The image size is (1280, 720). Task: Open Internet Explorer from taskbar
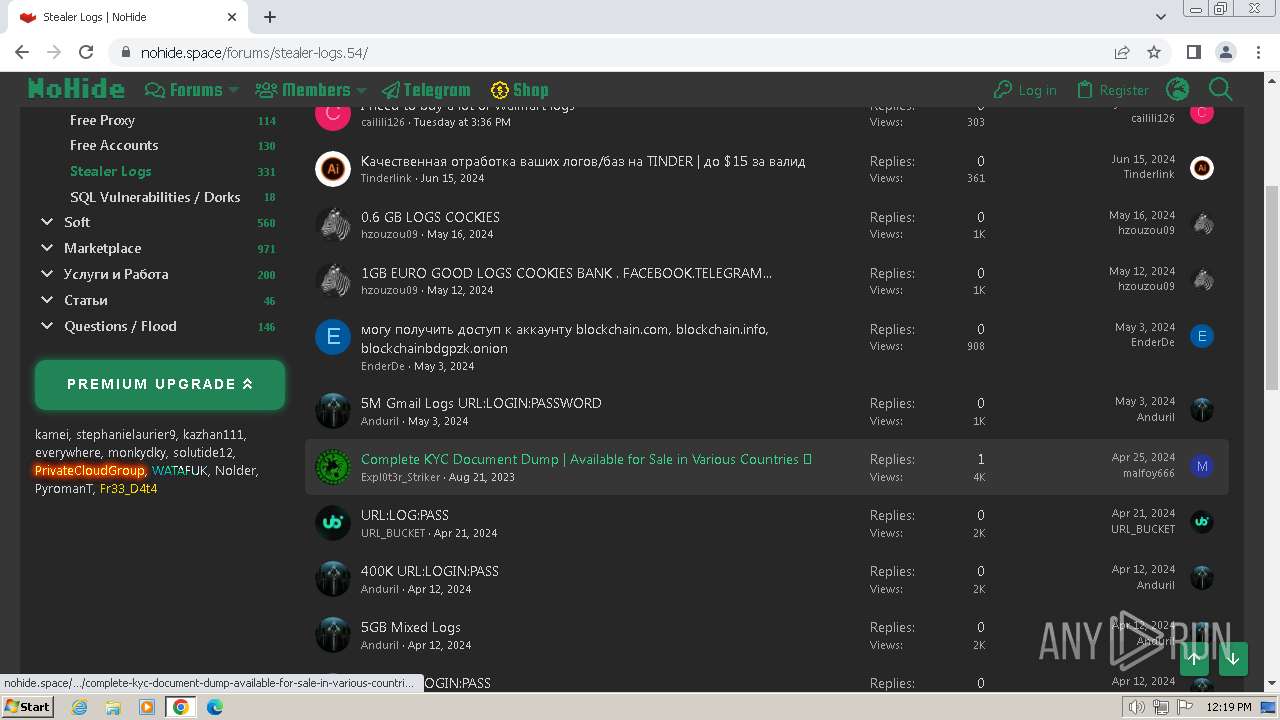pyautogui.click(x=79, y=707)
